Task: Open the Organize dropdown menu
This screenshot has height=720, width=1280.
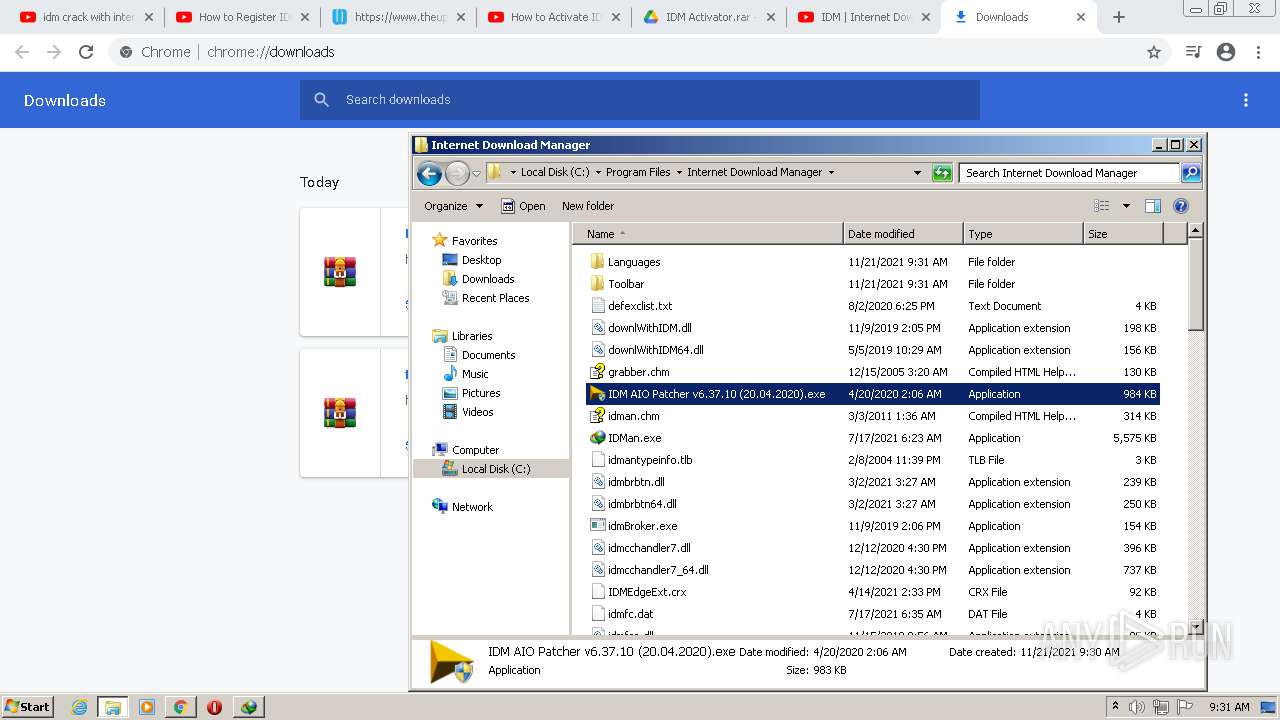Action: [x=453, y=206]
